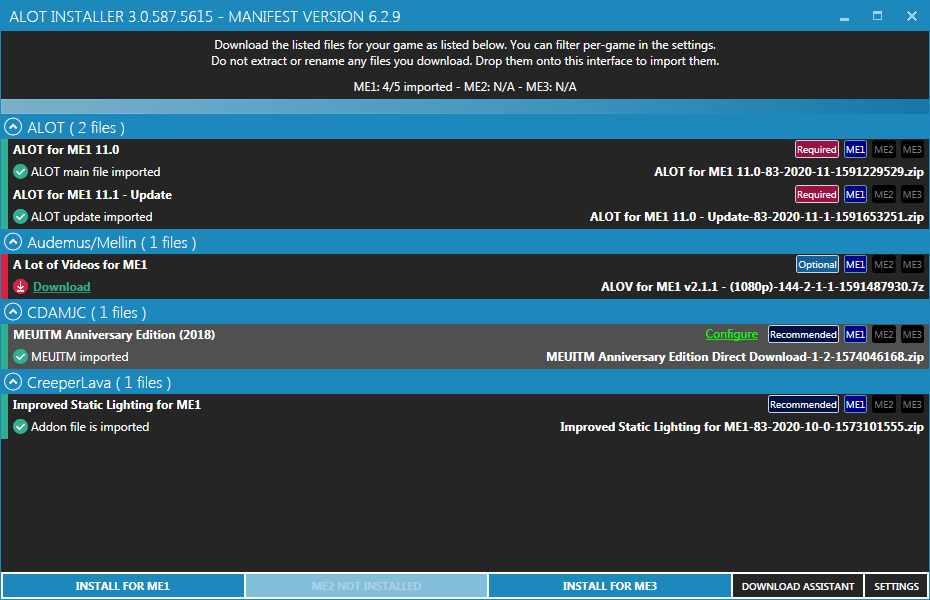Click 'MEUITM imported' status text
930x600 pixels.
click(79, 357)
